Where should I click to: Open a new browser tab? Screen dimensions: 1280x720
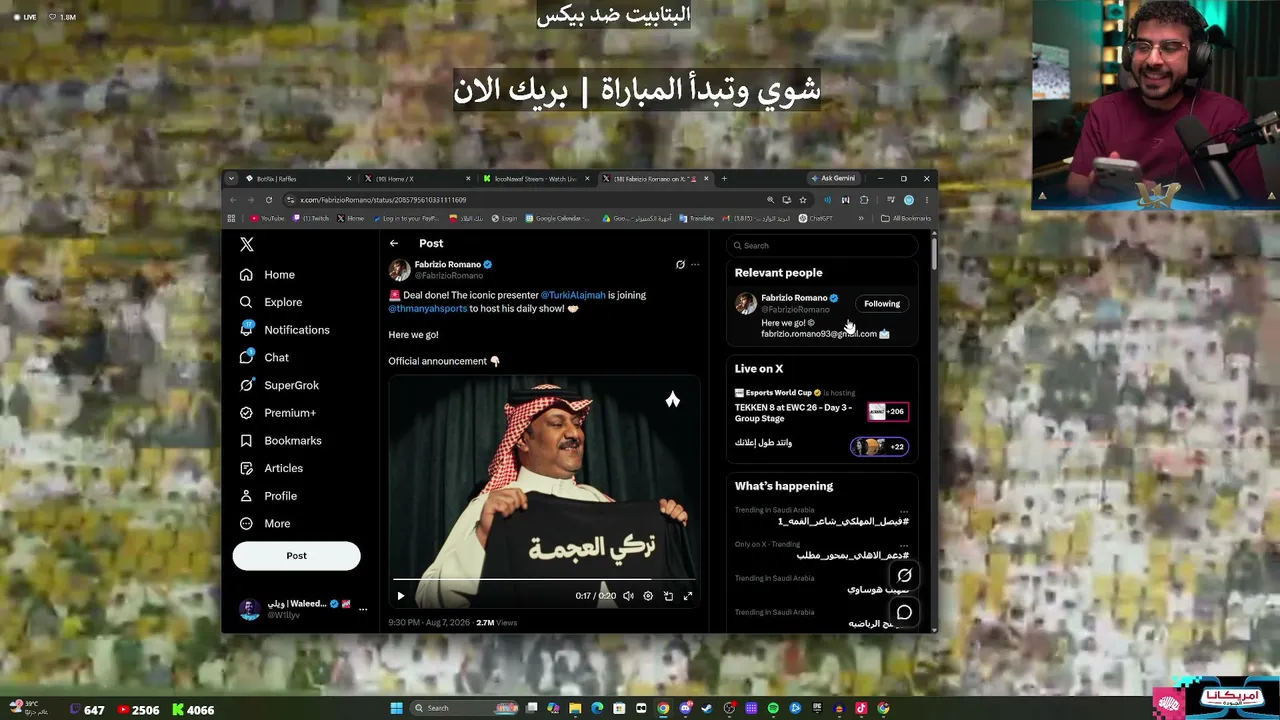724,179
